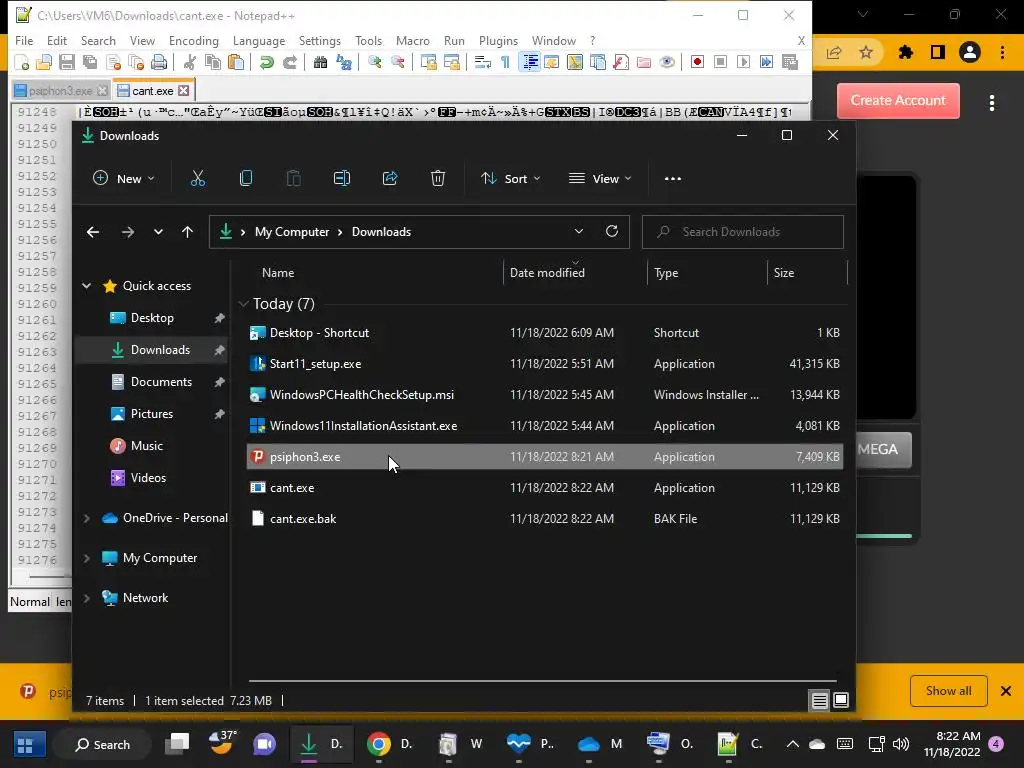This screenshot has height=768, width=1024.
Task: Expand the address bar history dropdown
Action: [579, 232]
